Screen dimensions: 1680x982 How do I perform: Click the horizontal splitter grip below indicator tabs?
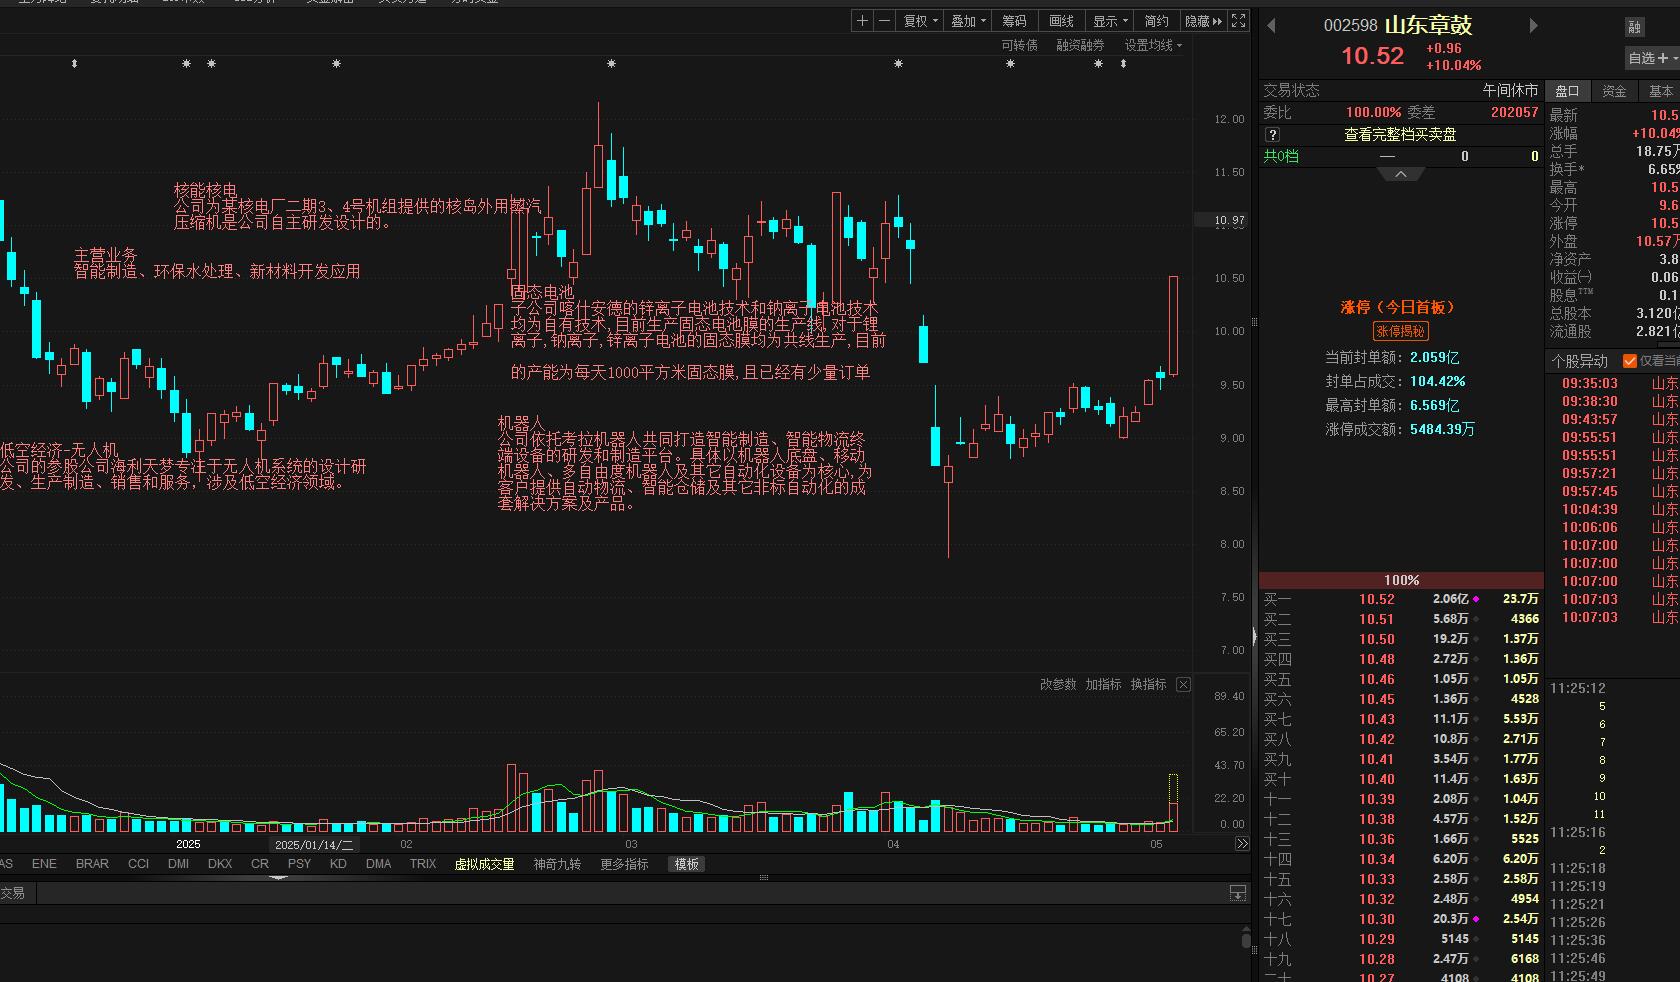point(764,878)
